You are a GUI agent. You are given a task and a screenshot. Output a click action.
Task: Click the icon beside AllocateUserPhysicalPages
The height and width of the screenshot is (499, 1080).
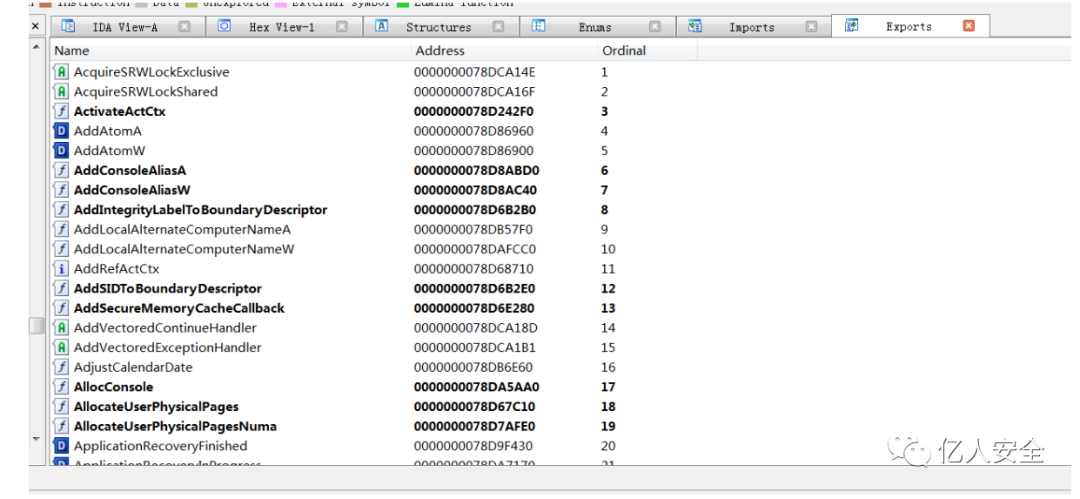click(x=61, y=407)
